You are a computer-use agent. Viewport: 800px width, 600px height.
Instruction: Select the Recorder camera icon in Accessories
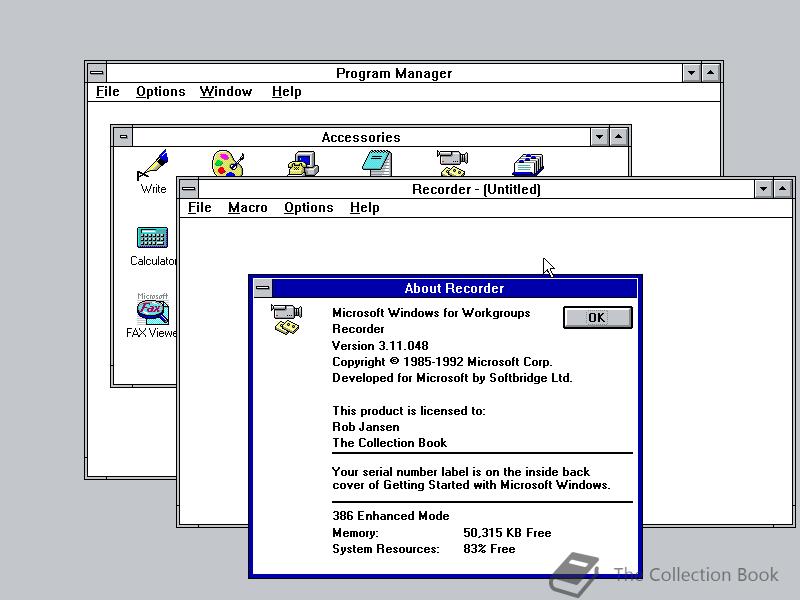453,163
